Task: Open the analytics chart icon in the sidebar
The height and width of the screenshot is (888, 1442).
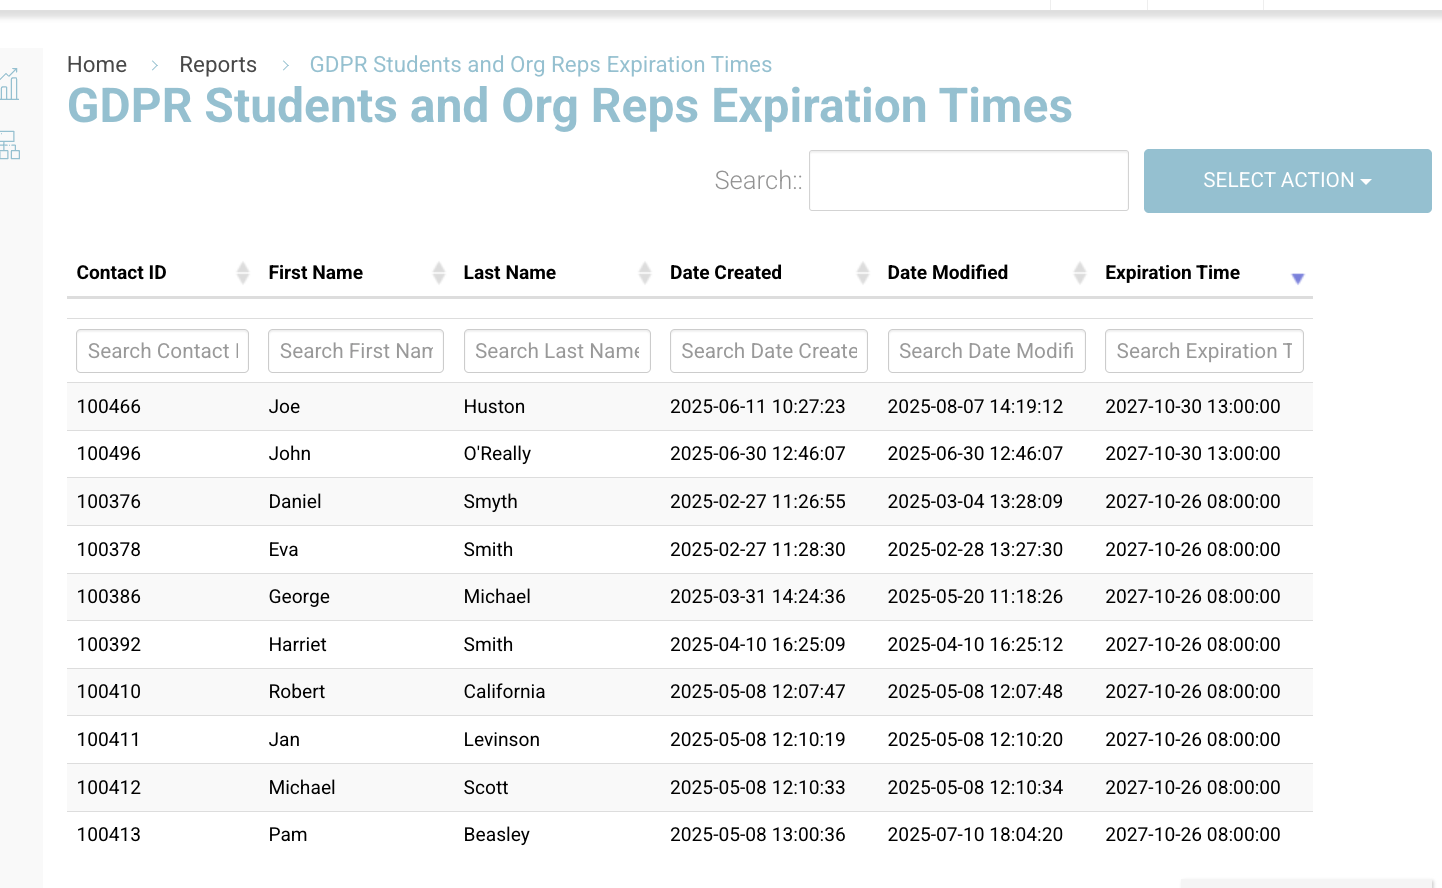Action: [10, 84]
